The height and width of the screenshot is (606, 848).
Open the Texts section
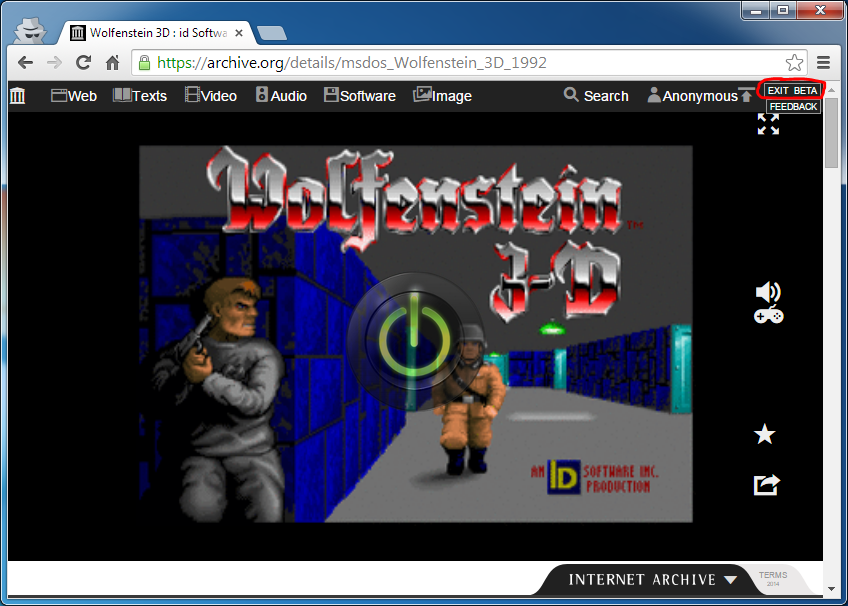[140, 96]
